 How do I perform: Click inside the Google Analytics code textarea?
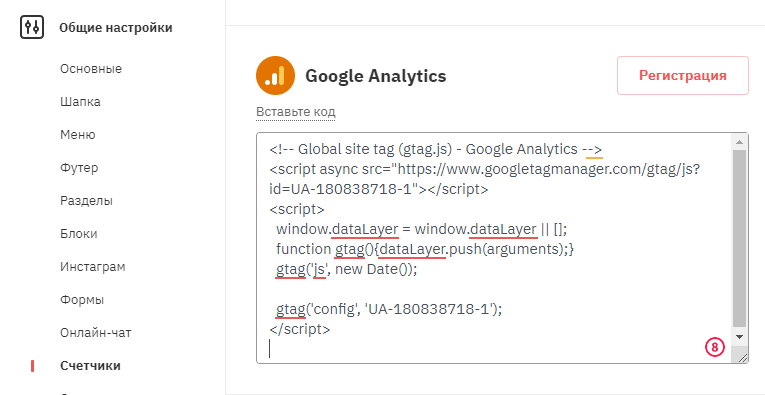click(493, 248)
